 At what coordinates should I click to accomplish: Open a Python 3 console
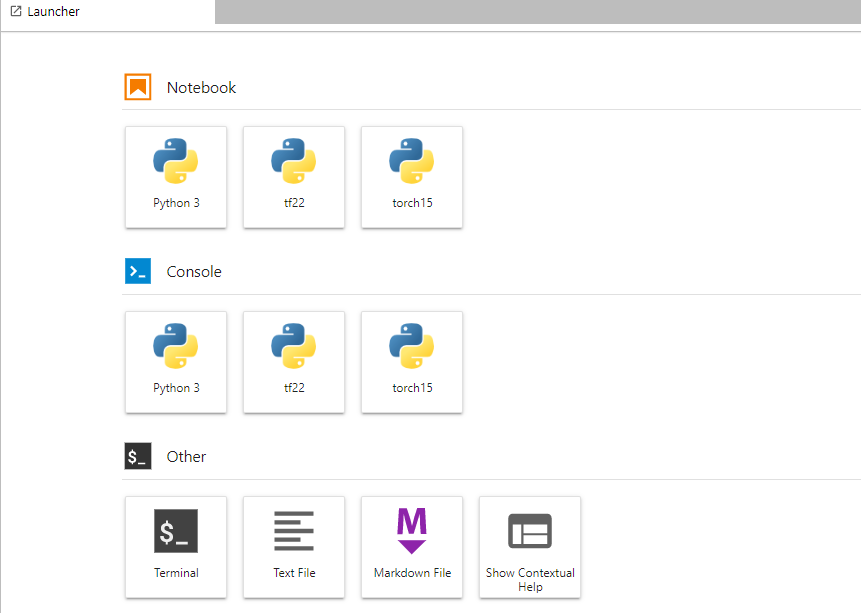pos(176,362)
